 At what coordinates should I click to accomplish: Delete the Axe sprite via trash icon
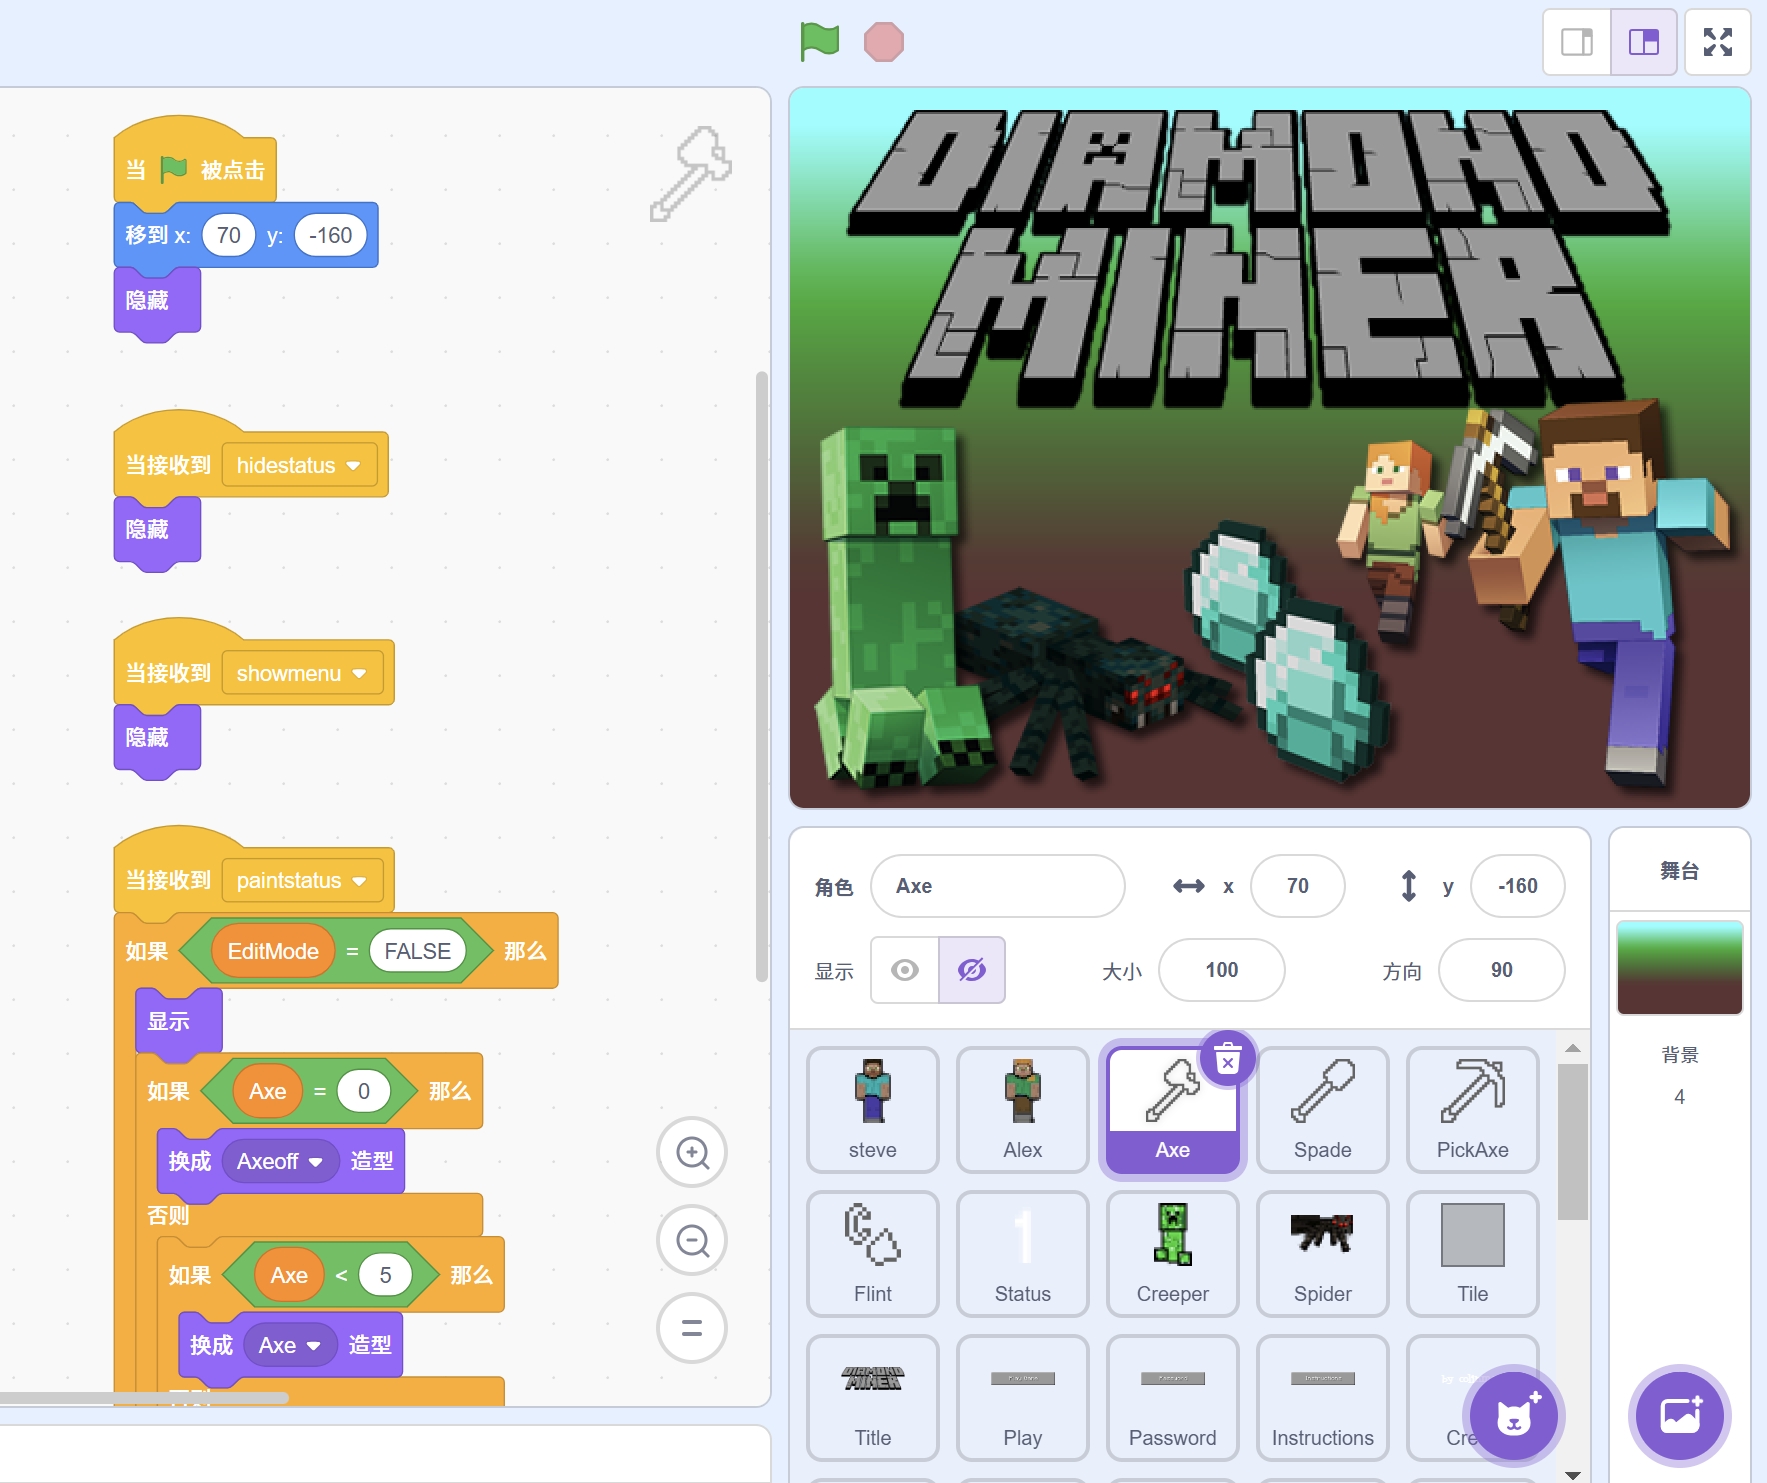coord(1227,1058)
